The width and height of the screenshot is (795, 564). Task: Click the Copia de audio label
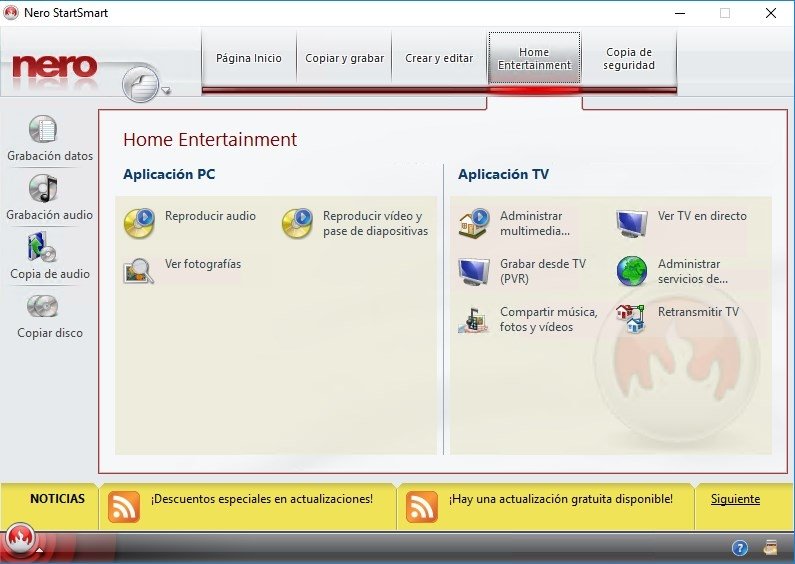[x=50, y=274]
